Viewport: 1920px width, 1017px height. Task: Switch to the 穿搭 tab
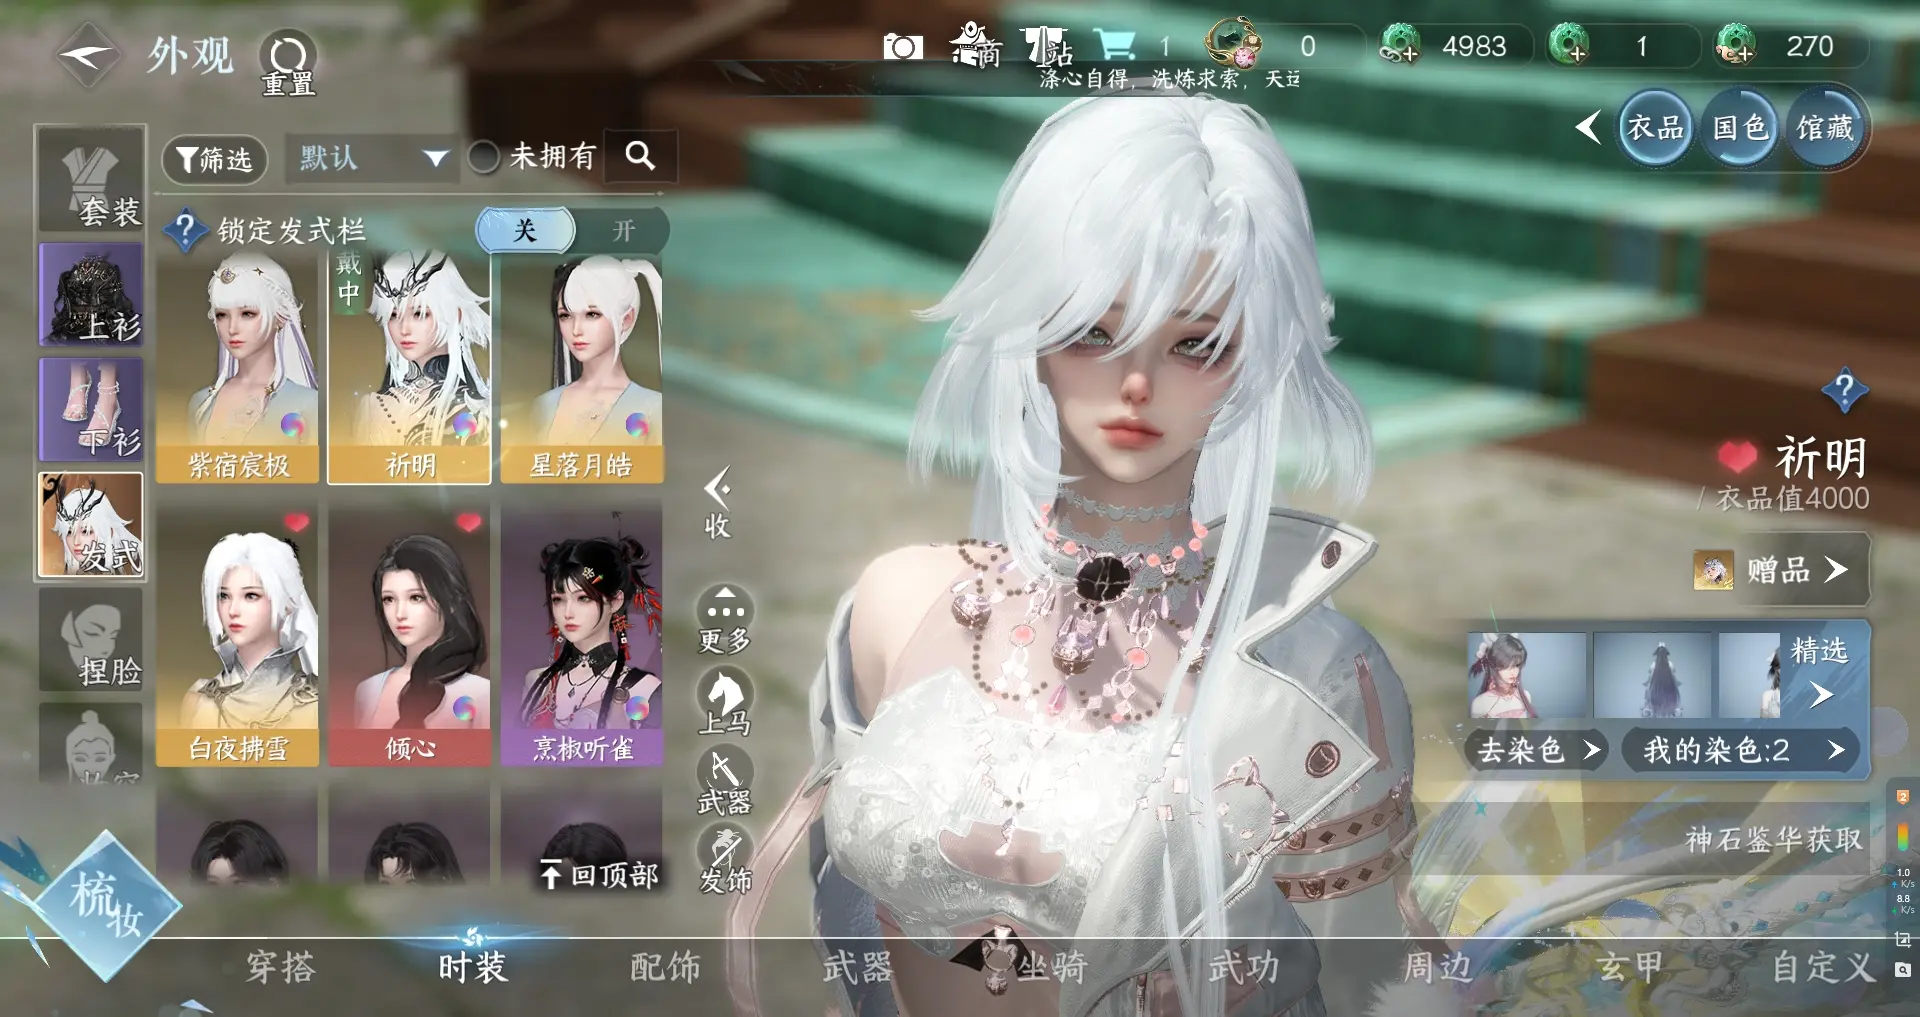281,967
